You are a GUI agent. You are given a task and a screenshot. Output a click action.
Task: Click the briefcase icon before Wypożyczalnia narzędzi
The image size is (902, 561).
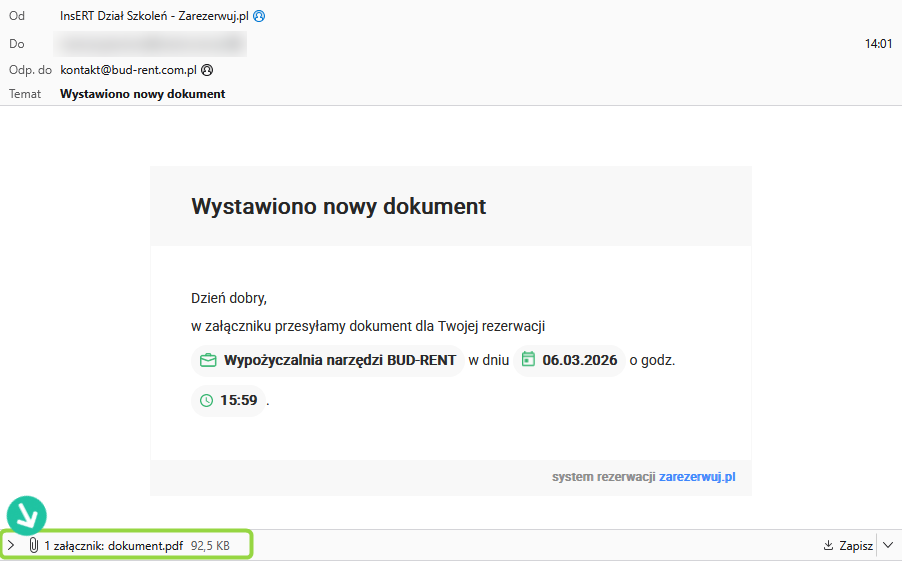208,360
